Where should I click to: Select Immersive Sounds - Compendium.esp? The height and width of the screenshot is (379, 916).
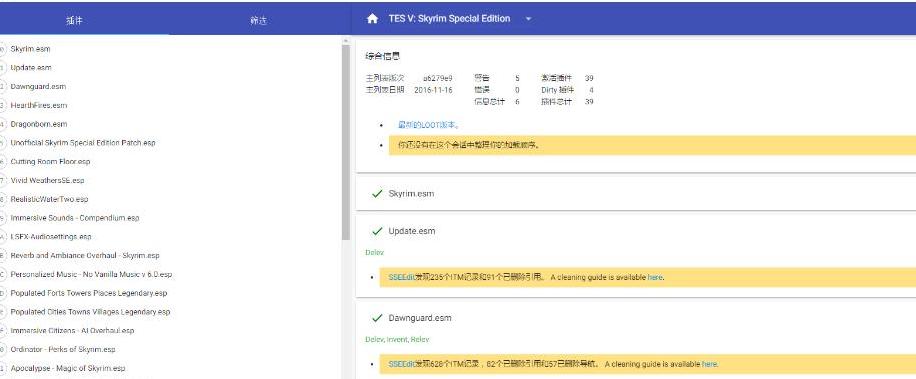[x=75, y=218]
